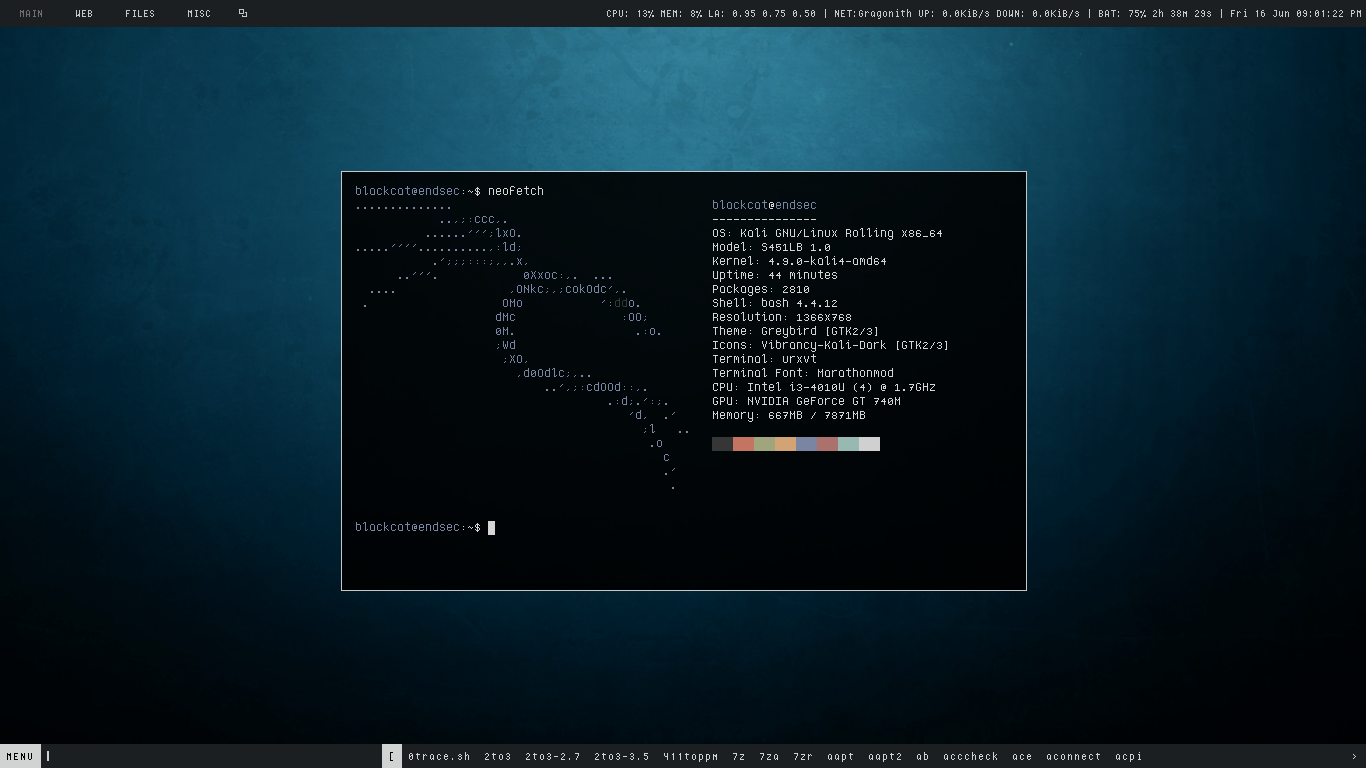Click the window layout icon in top bar
This screenshot has width=1366, height=768.
[243, 14]
